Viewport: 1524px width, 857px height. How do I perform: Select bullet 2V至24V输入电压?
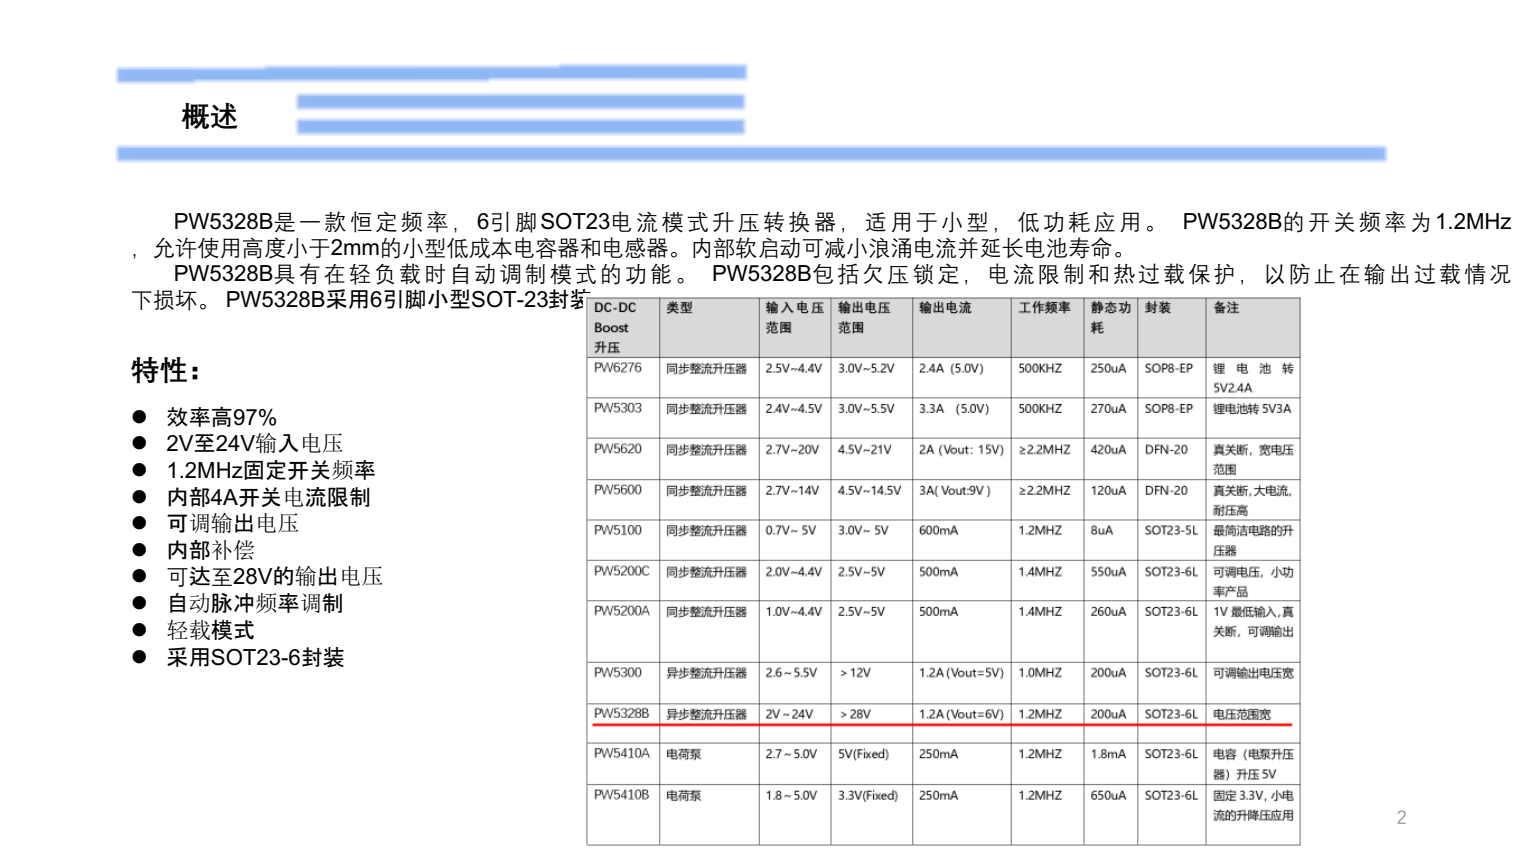coord(254,443)
